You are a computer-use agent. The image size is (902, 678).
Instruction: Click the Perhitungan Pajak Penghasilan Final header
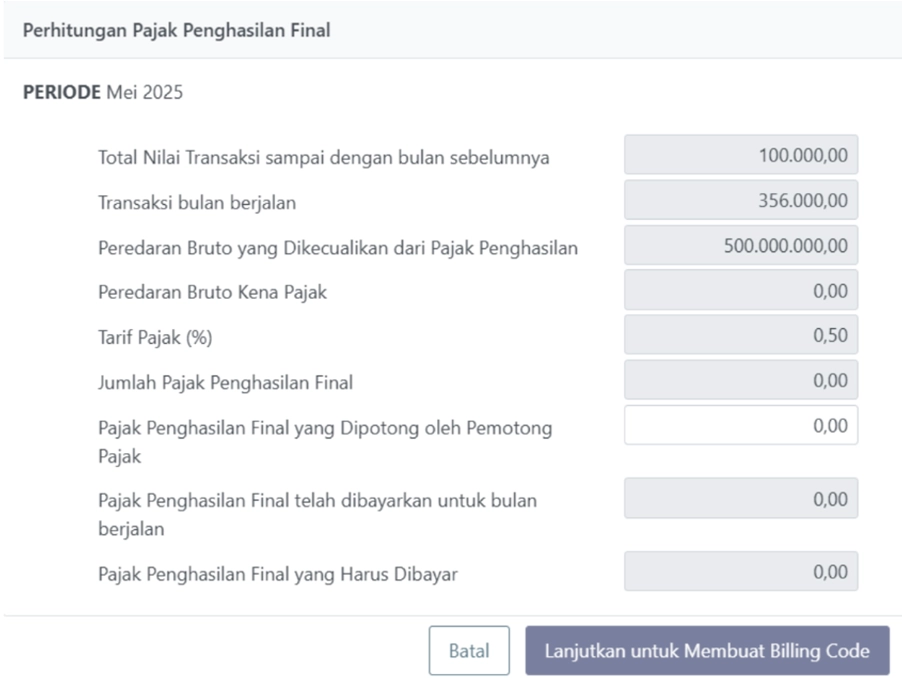coord(176,30)
